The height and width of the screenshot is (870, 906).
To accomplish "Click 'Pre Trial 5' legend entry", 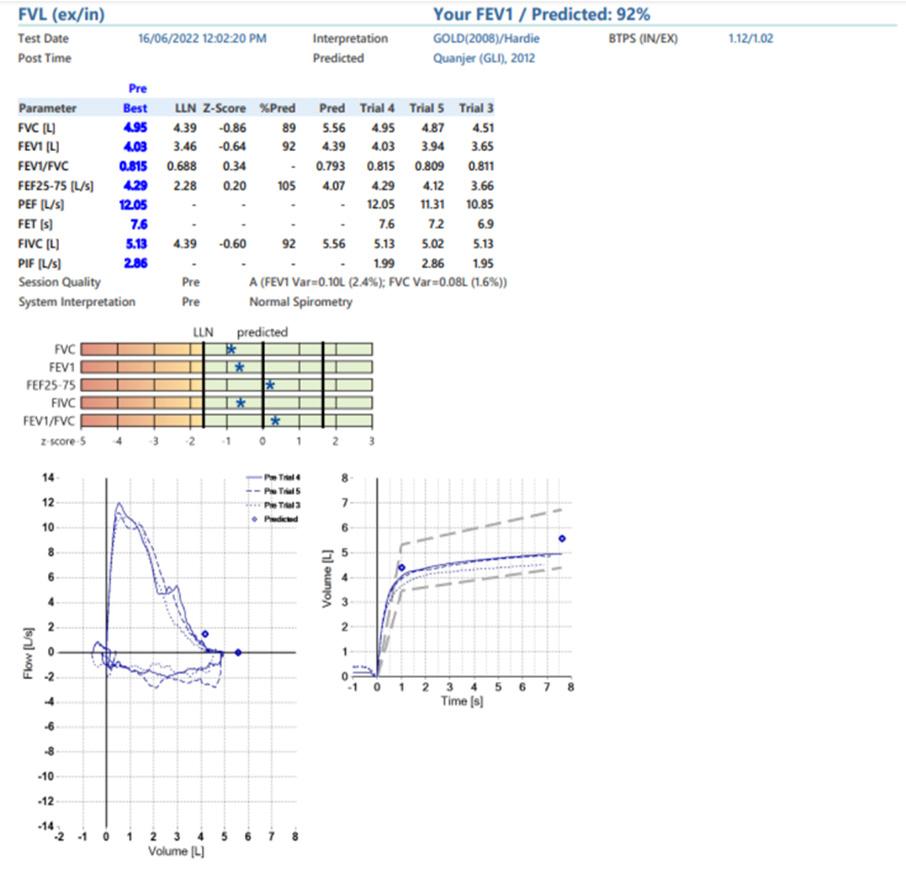I will [273, 492].
